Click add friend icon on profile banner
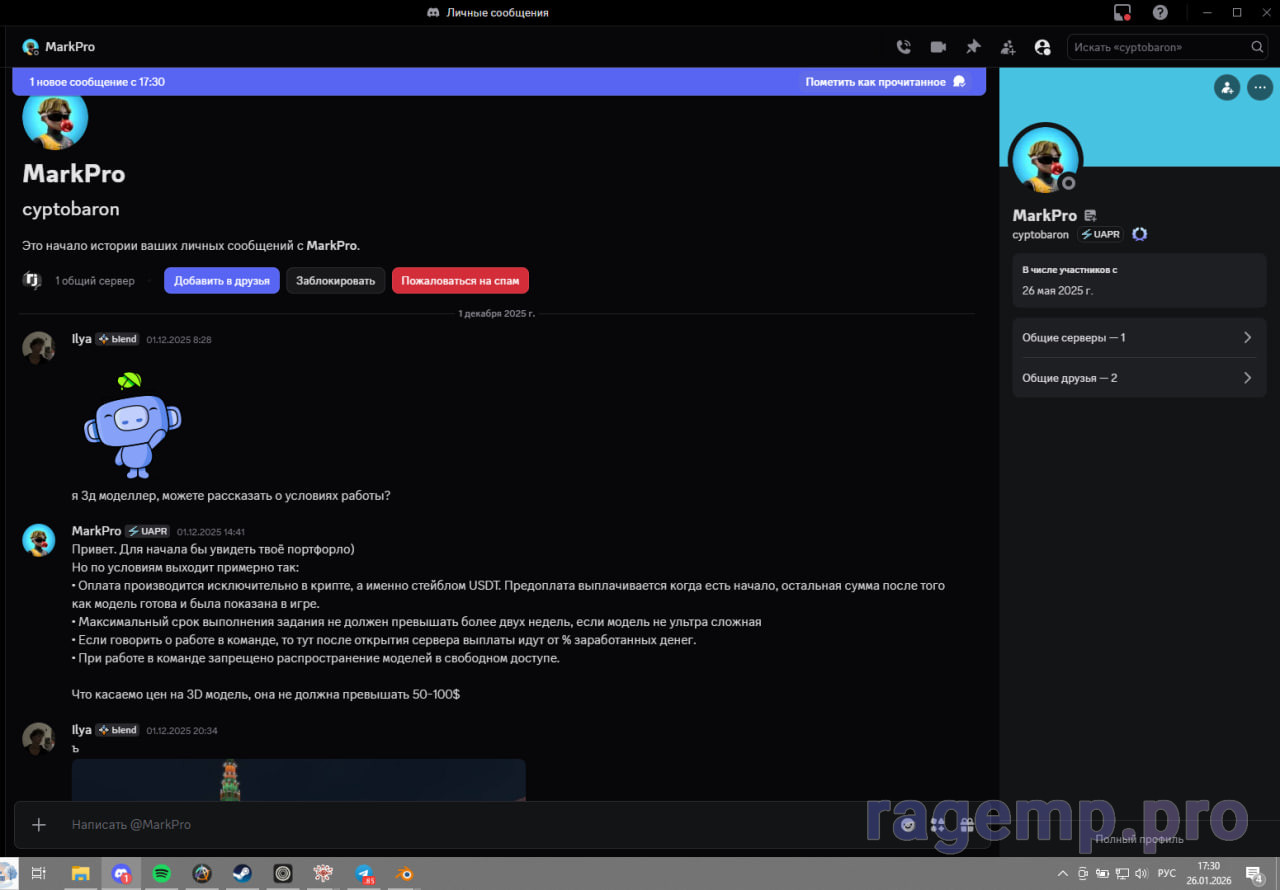The image size is (1280, 890). (1227, 87)
